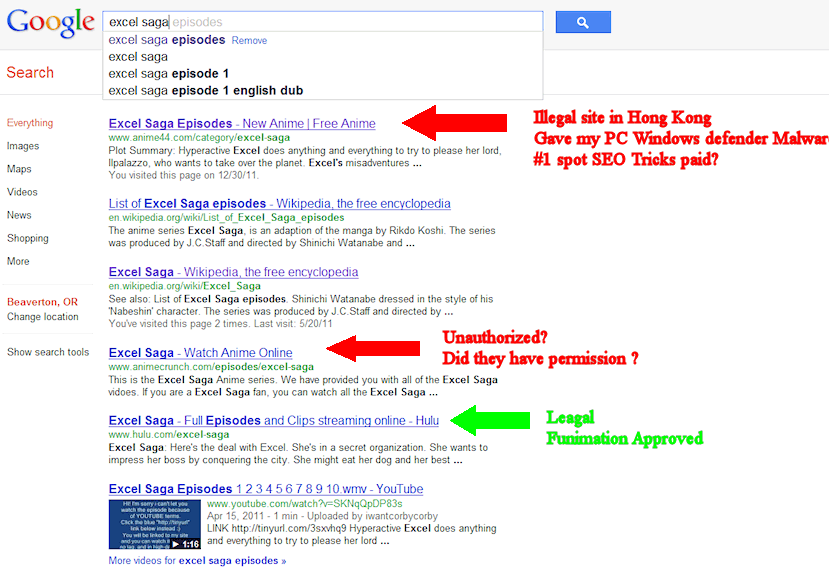Expand Show search tools
The height and width of the screenshot is (568, 829).
[x=48, y=352]
